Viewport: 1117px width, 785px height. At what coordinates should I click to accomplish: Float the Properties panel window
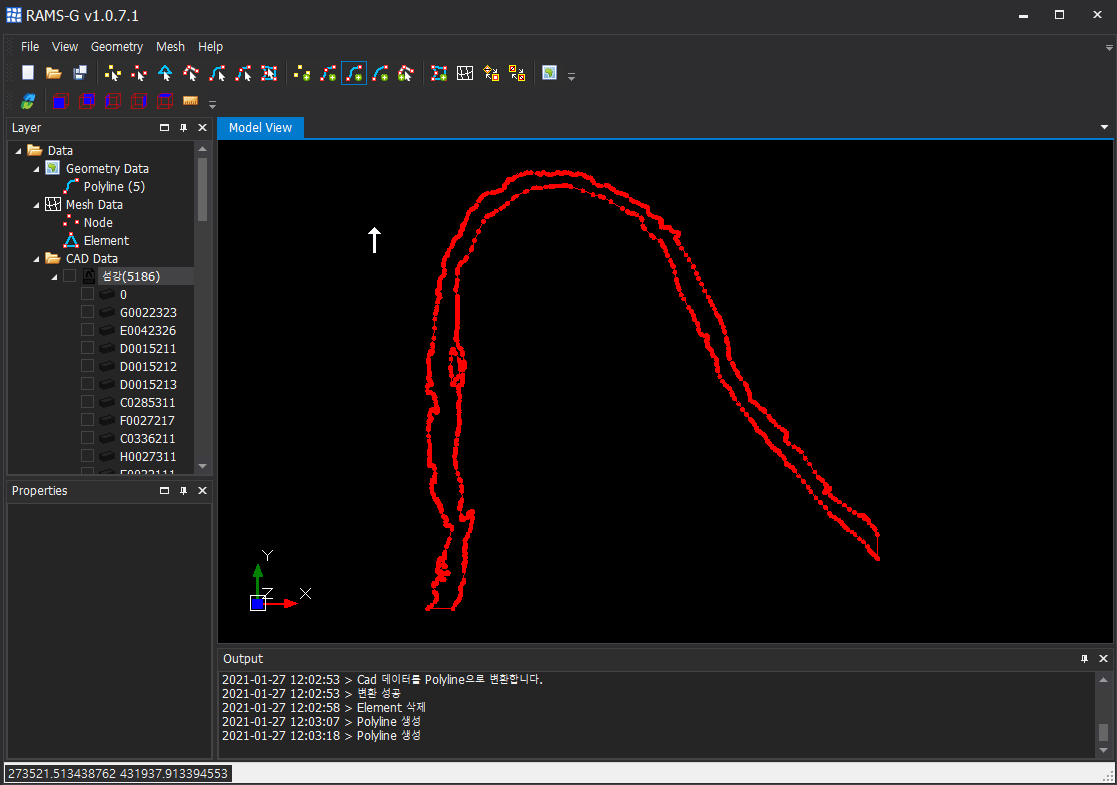165,491
